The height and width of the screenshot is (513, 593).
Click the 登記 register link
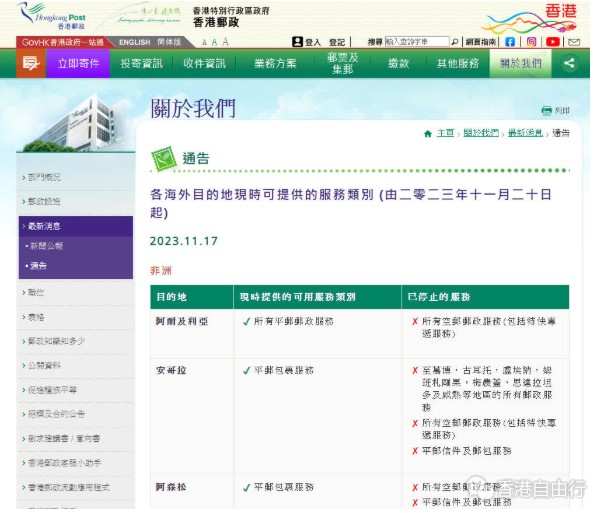(x=337, y=42)
